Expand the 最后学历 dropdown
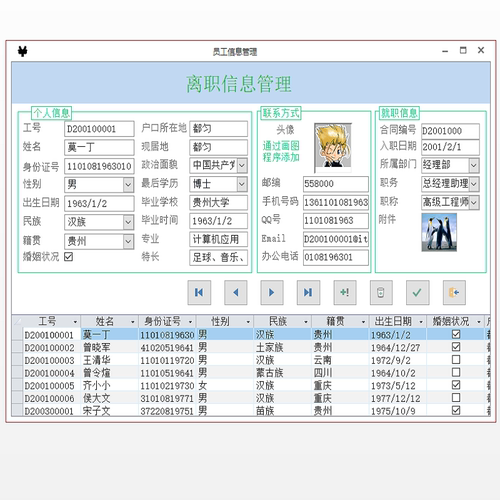This screenshot has height=500, width=500. 242,184
